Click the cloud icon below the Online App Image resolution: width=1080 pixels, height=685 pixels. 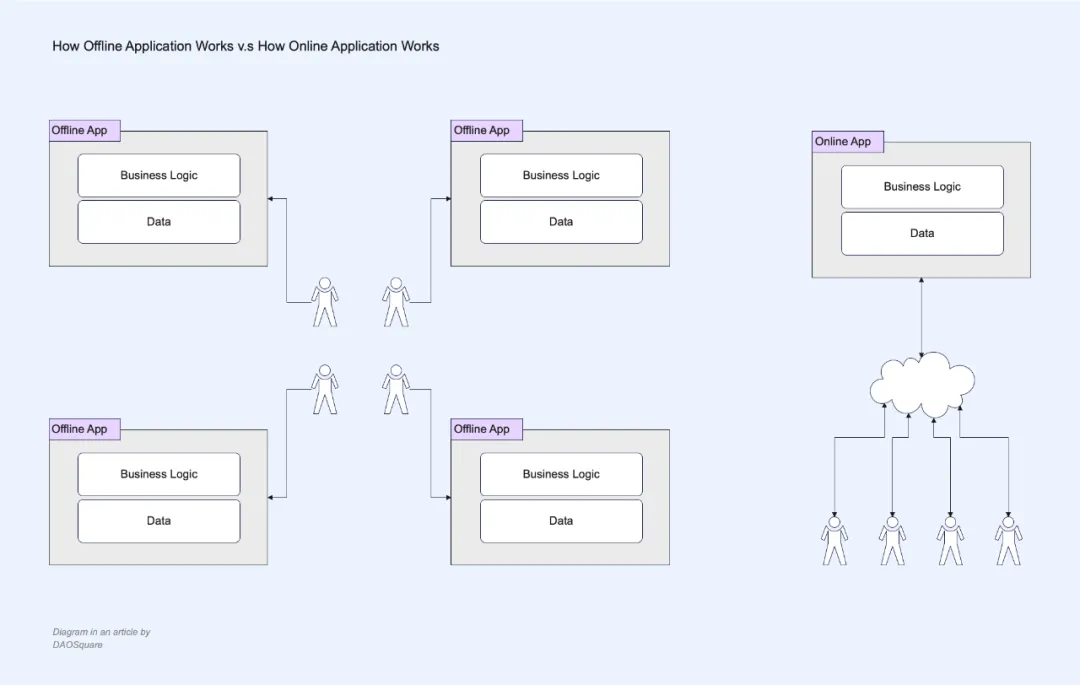922,385
